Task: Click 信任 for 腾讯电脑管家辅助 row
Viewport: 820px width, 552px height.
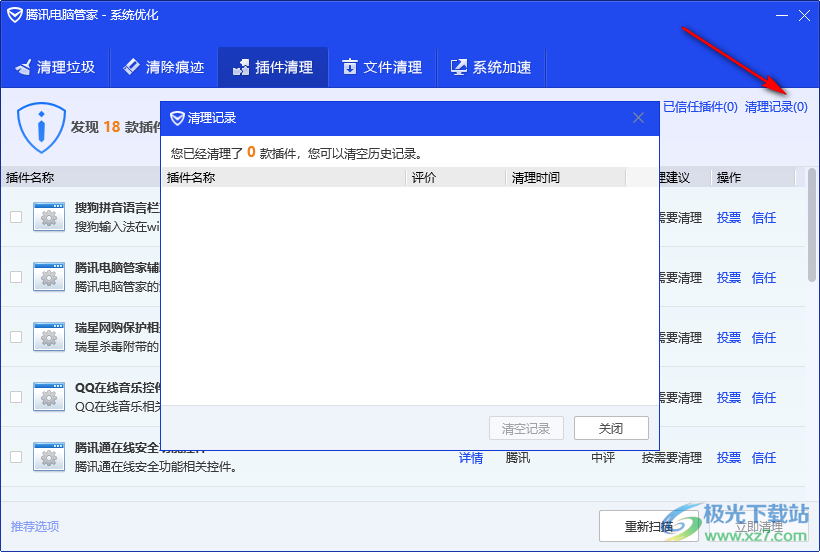Action: 764,278
